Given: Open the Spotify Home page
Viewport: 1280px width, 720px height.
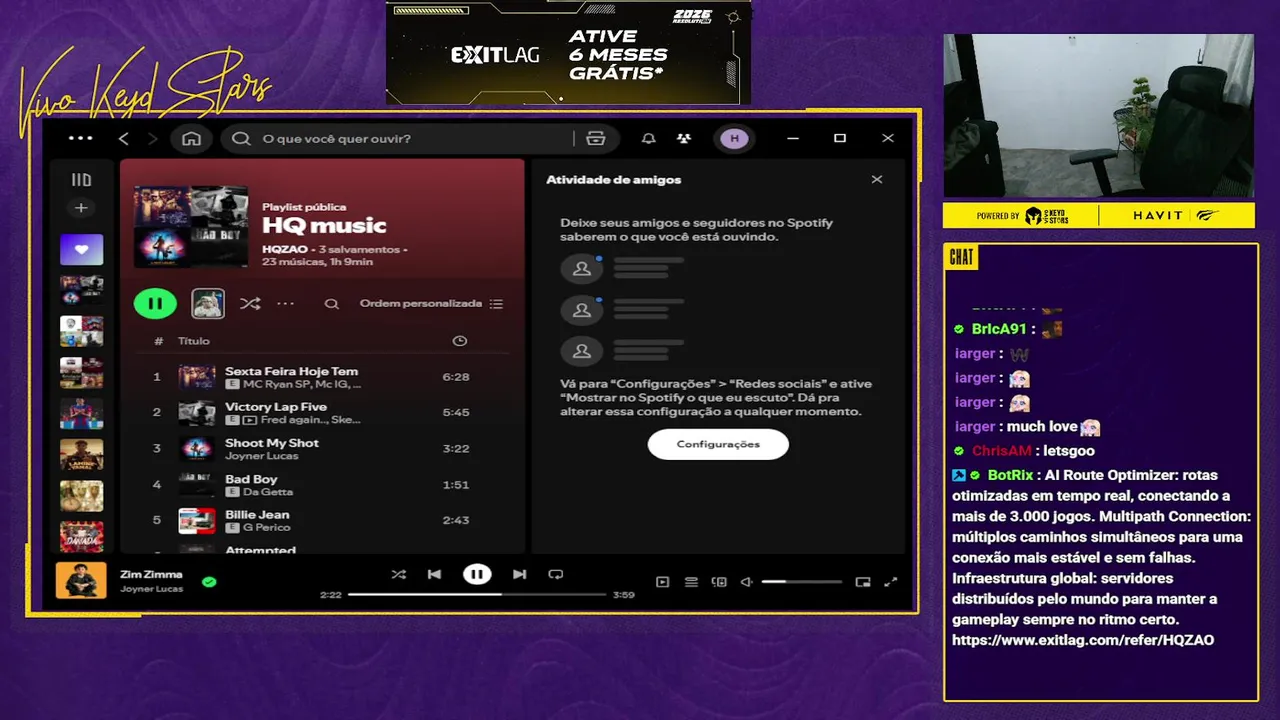Looking at the screenshot, I should pyautogui.click(x=191, y=138).
